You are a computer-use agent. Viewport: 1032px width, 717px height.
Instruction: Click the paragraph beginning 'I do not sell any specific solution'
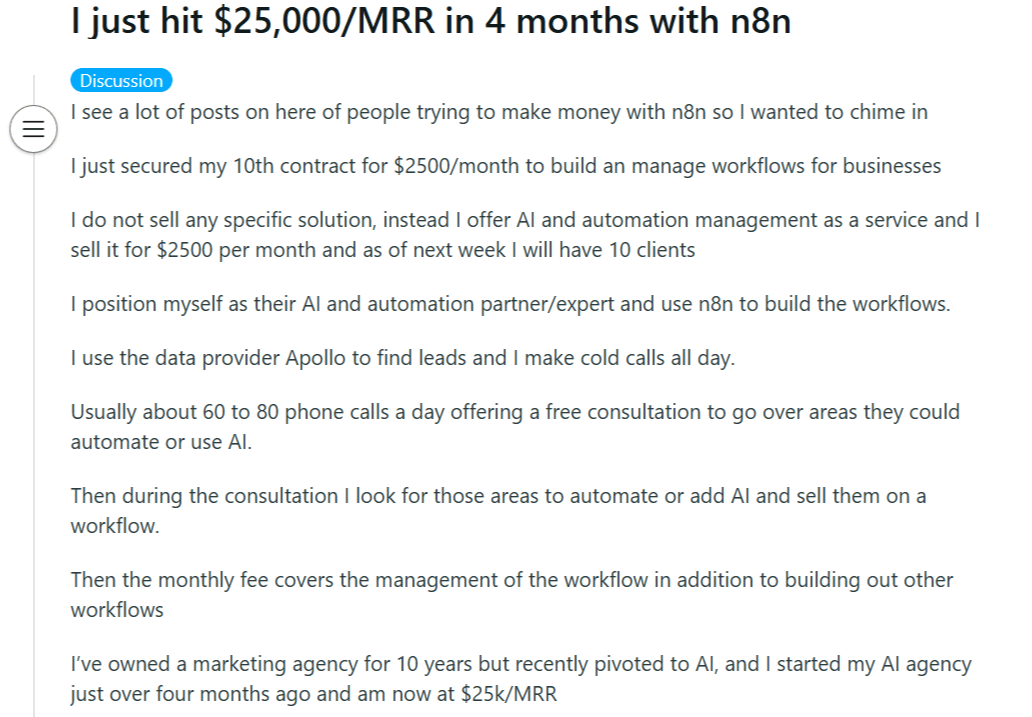(525, 235)
